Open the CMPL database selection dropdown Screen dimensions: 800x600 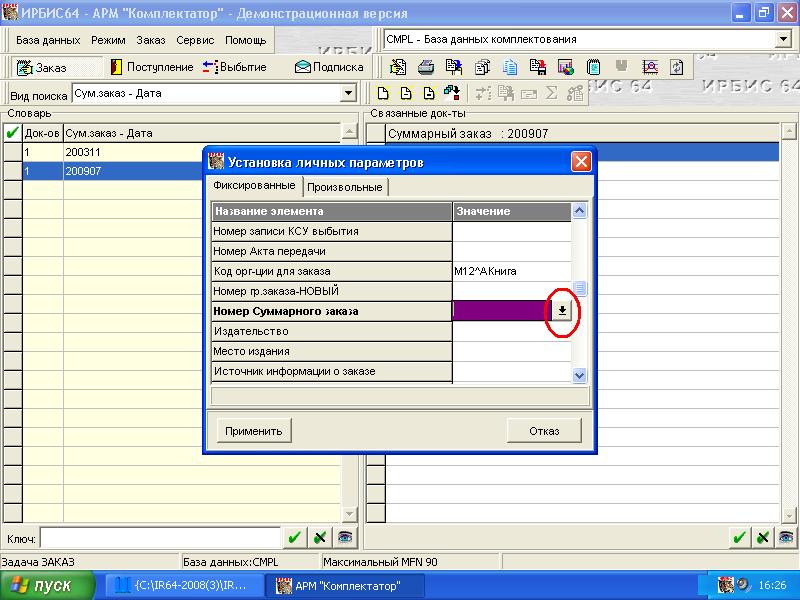(782, 40)
